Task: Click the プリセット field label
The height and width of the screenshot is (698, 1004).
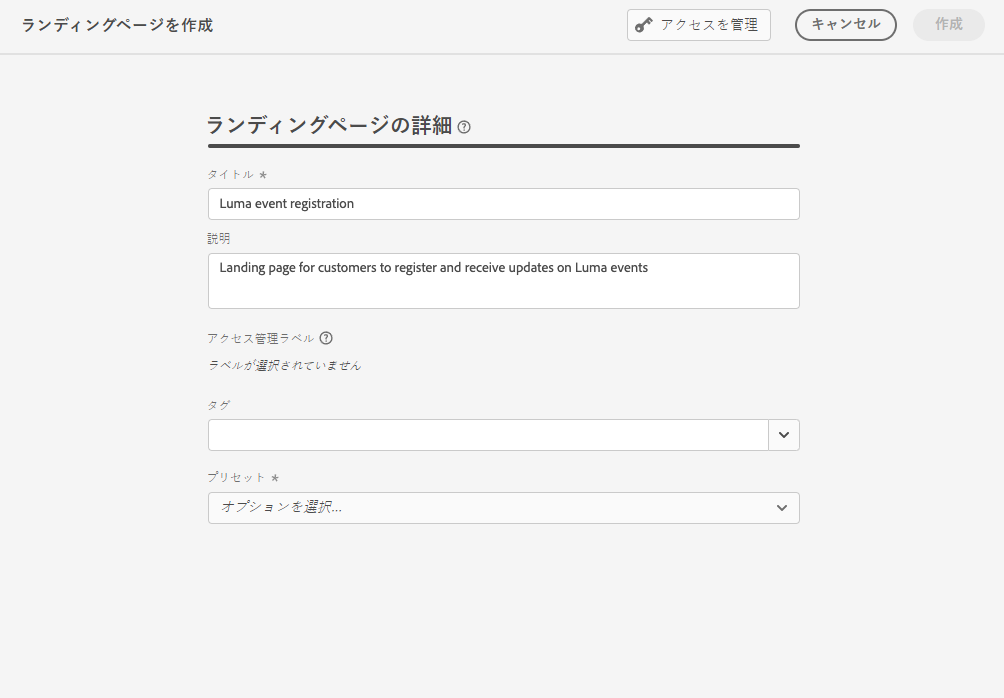Action: coord(237,478)
